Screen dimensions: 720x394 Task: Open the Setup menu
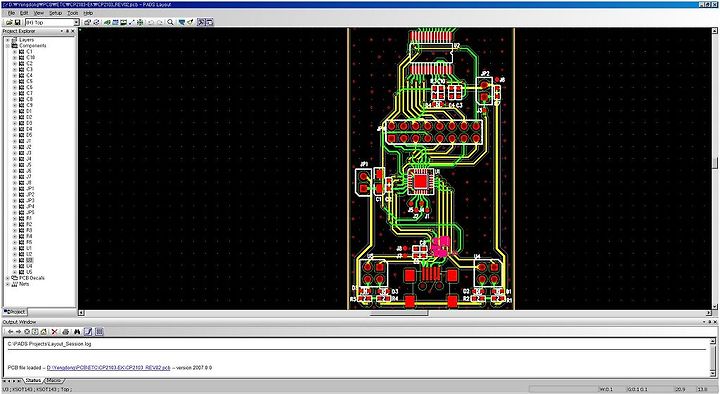[55, 13]
